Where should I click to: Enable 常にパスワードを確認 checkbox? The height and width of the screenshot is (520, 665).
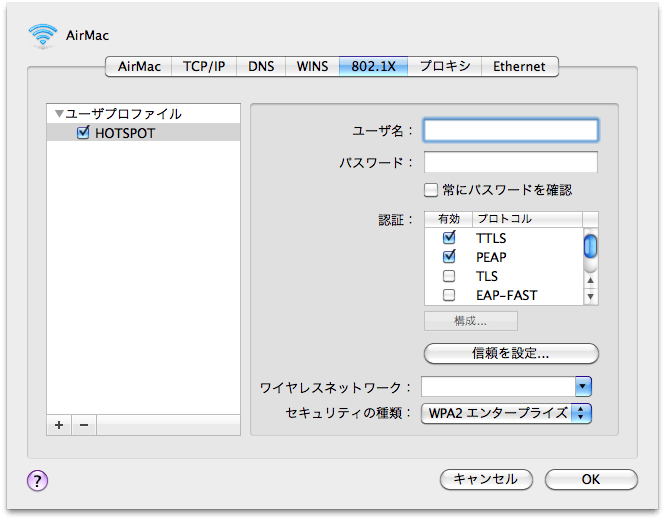[430, 190]
